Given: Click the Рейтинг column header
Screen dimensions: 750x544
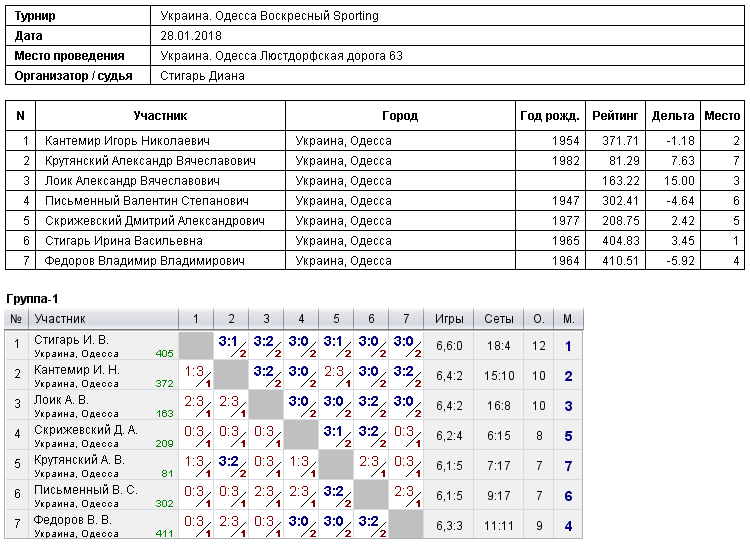Looking at the screenshot, I should pyautogui.click(x=615, y=116).
